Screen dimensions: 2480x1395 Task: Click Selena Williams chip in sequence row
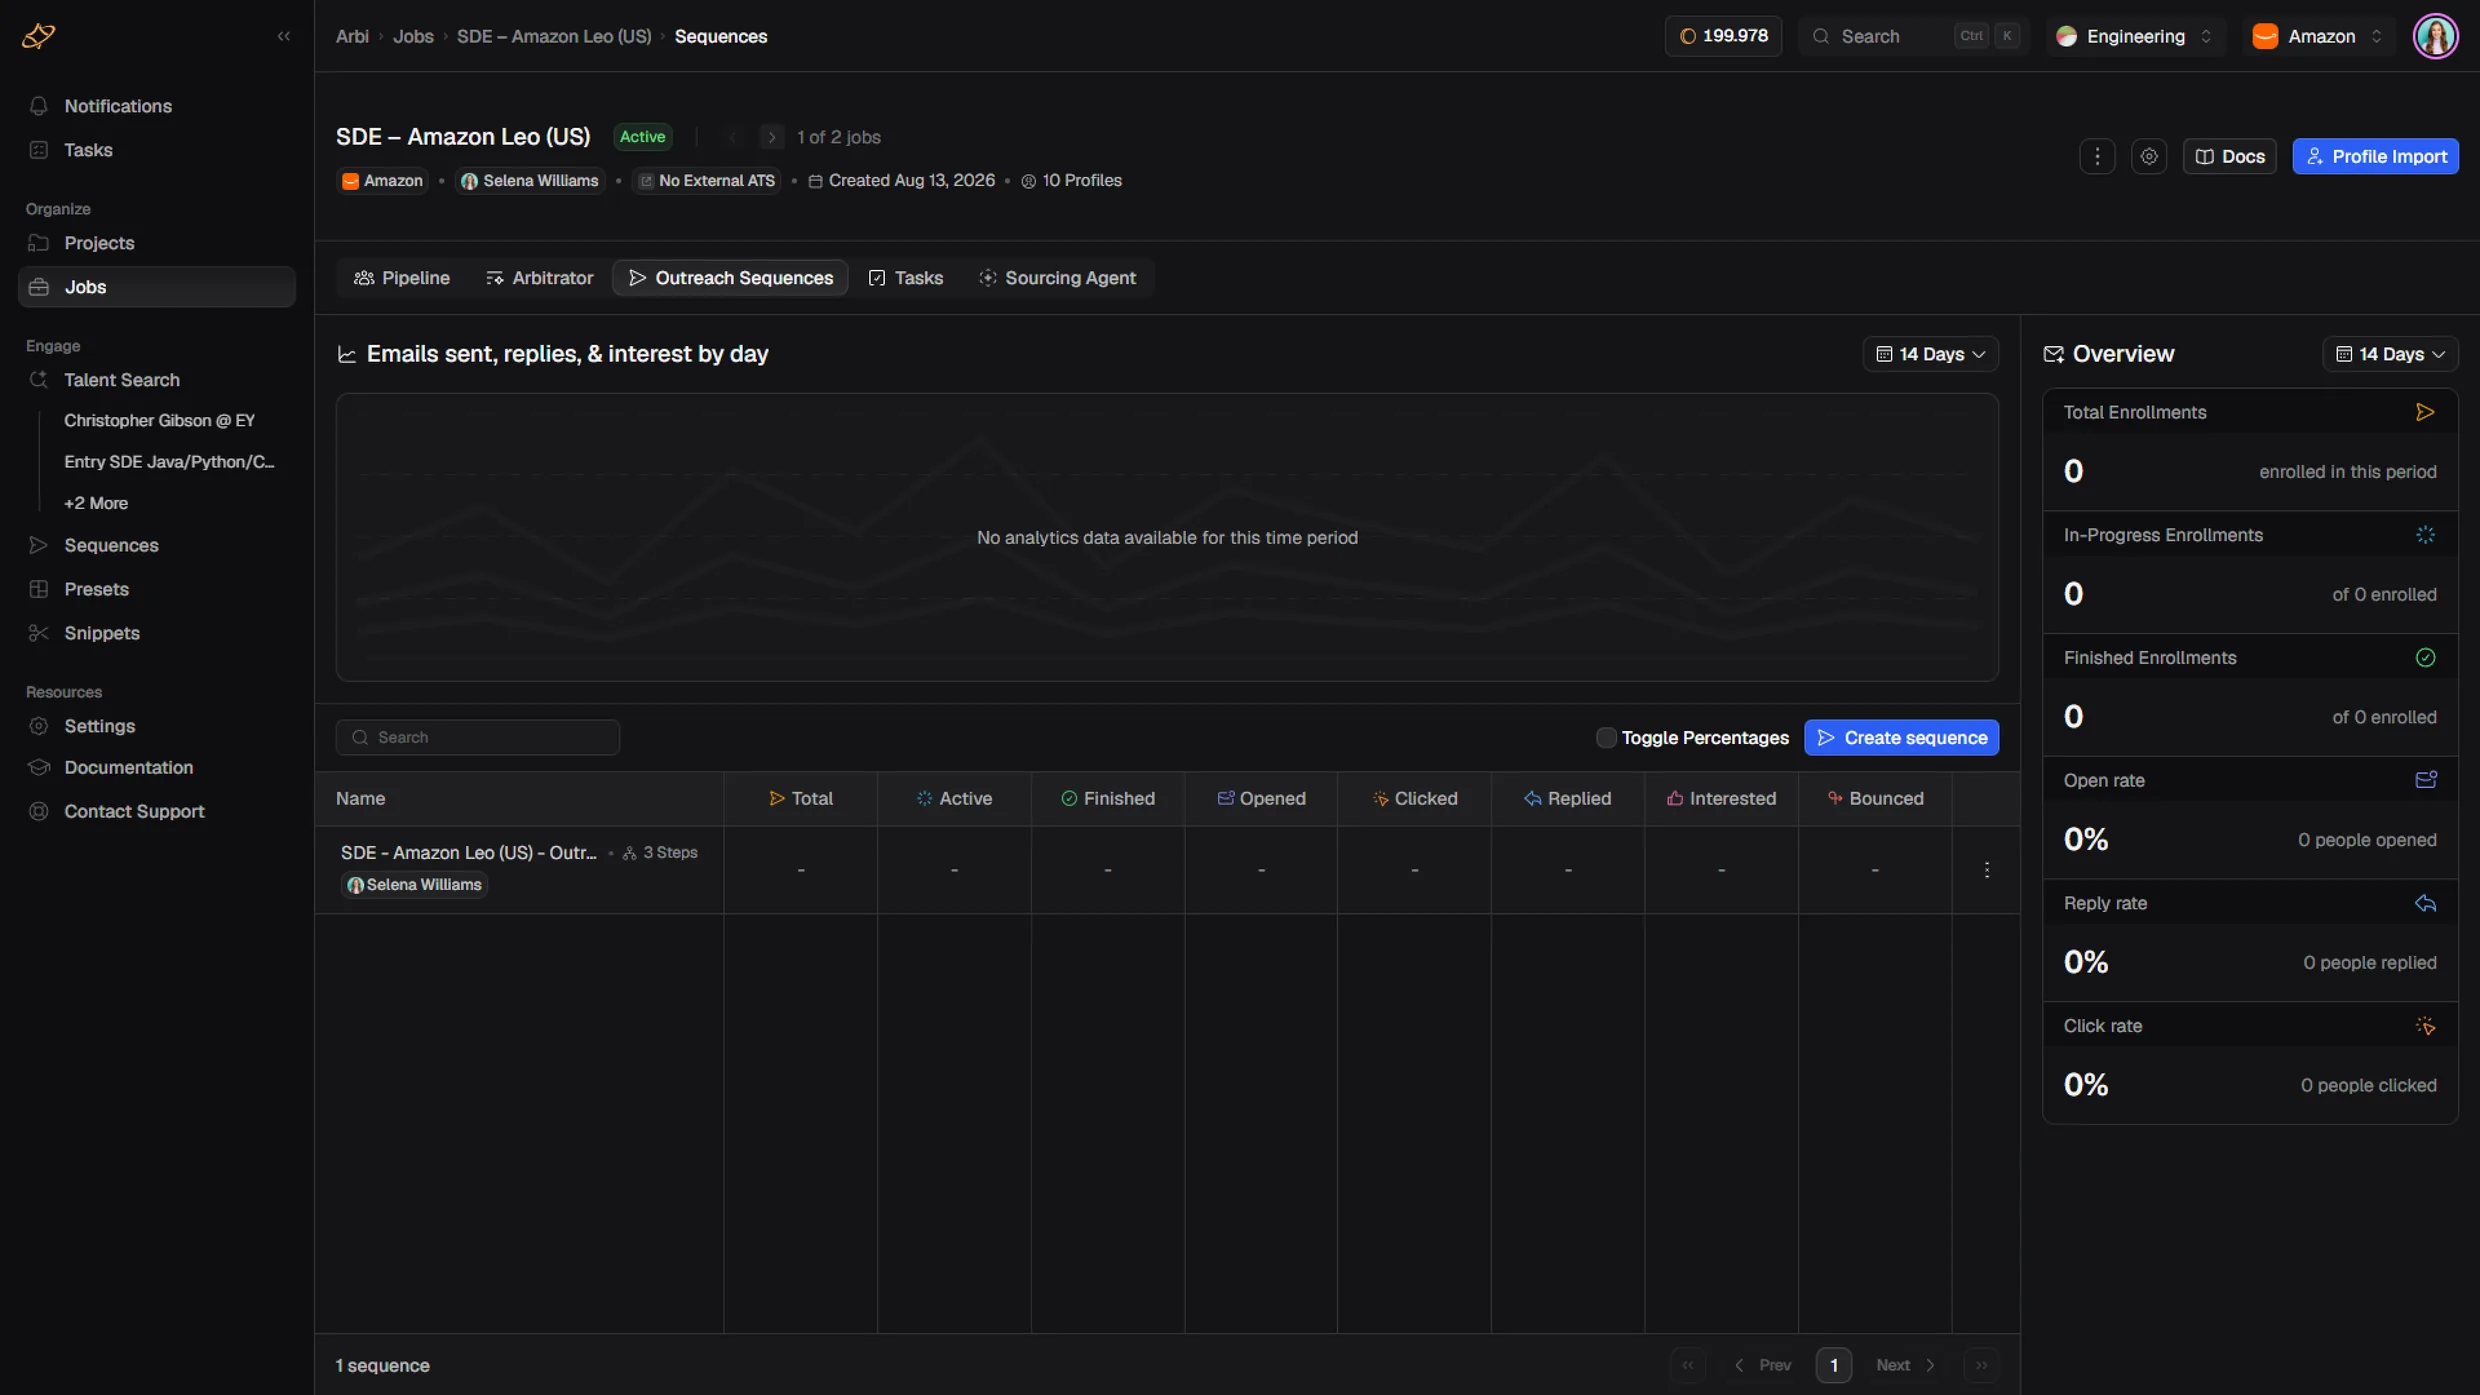414,885
